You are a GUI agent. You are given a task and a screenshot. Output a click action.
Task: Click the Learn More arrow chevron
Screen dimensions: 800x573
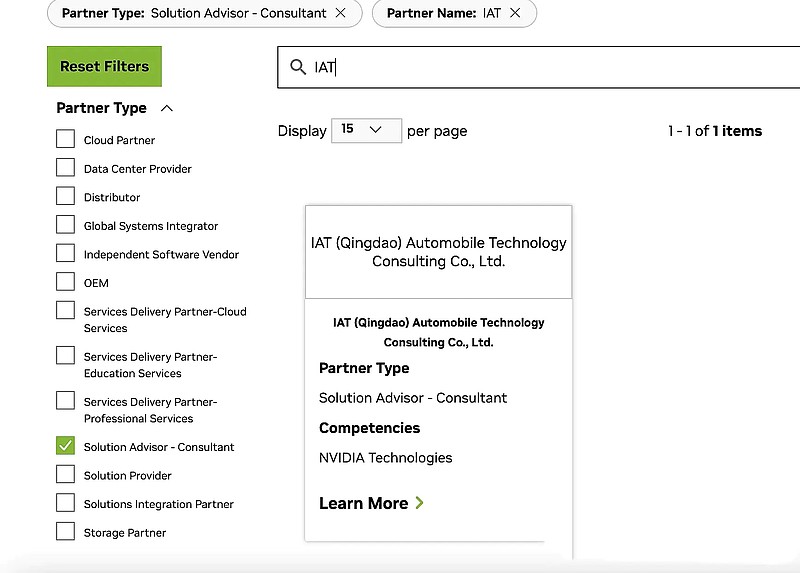point(419,503)
